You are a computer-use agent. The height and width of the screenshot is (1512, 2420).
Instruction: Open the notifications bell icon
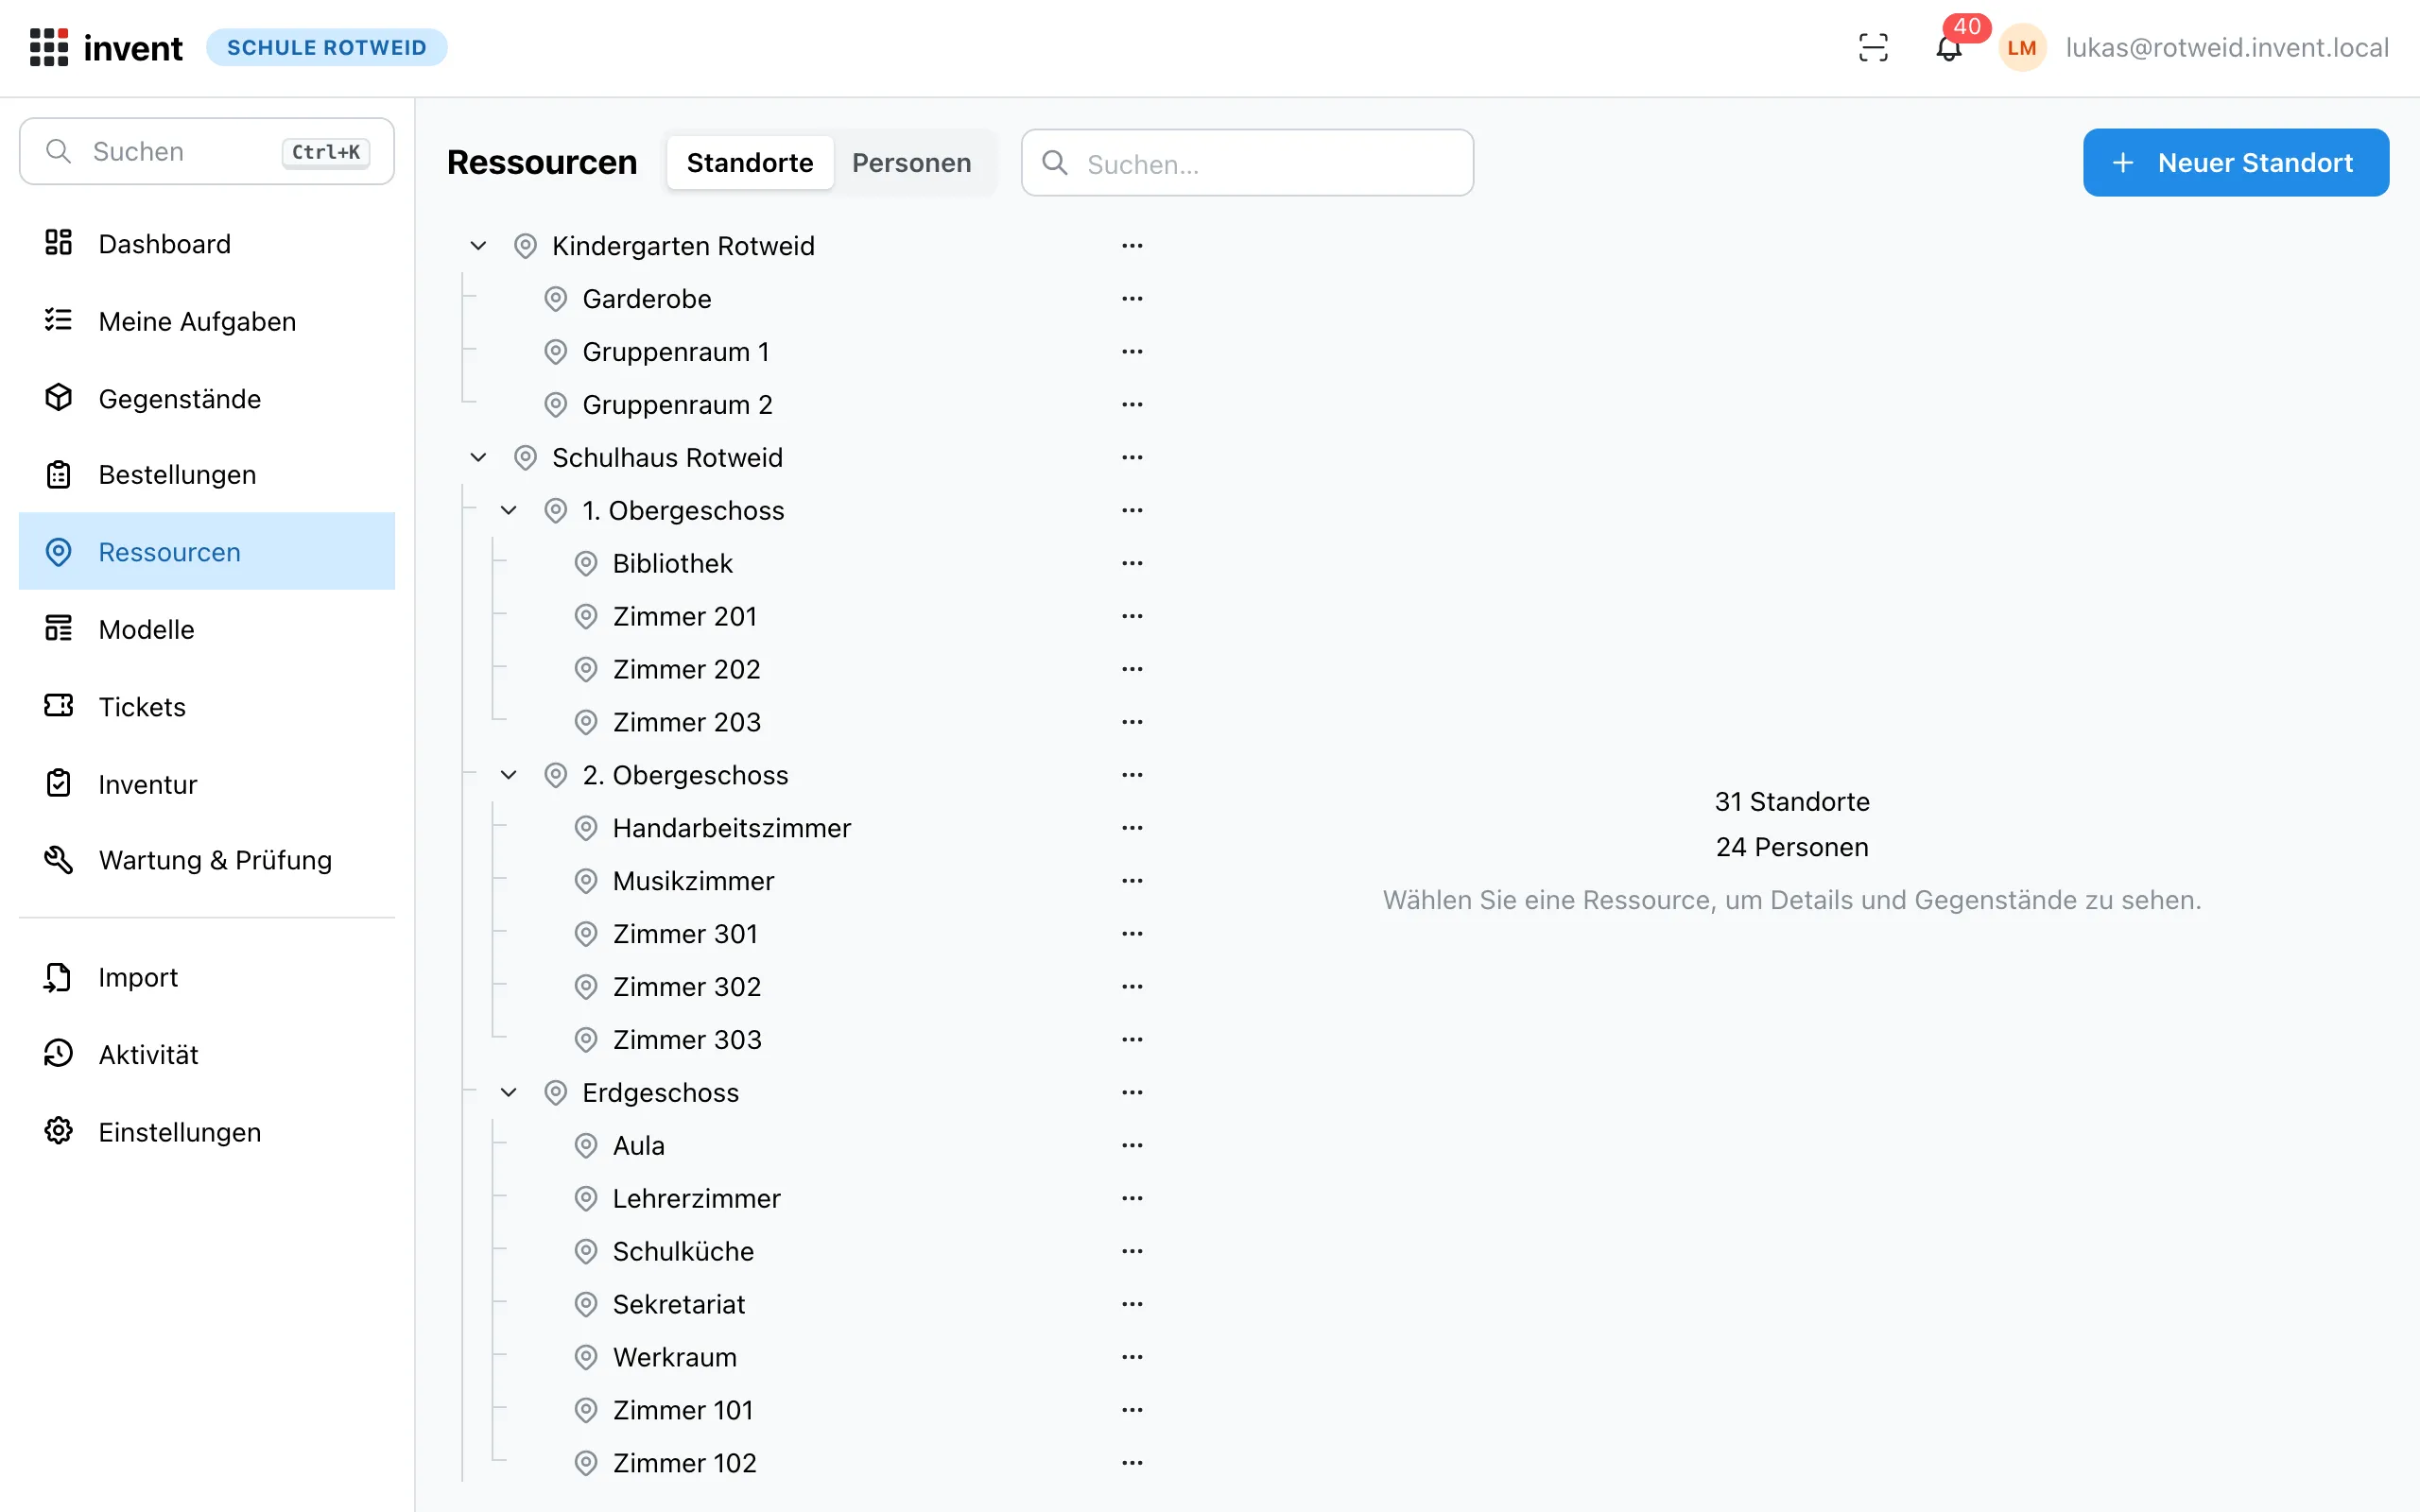coord(1948,48)
